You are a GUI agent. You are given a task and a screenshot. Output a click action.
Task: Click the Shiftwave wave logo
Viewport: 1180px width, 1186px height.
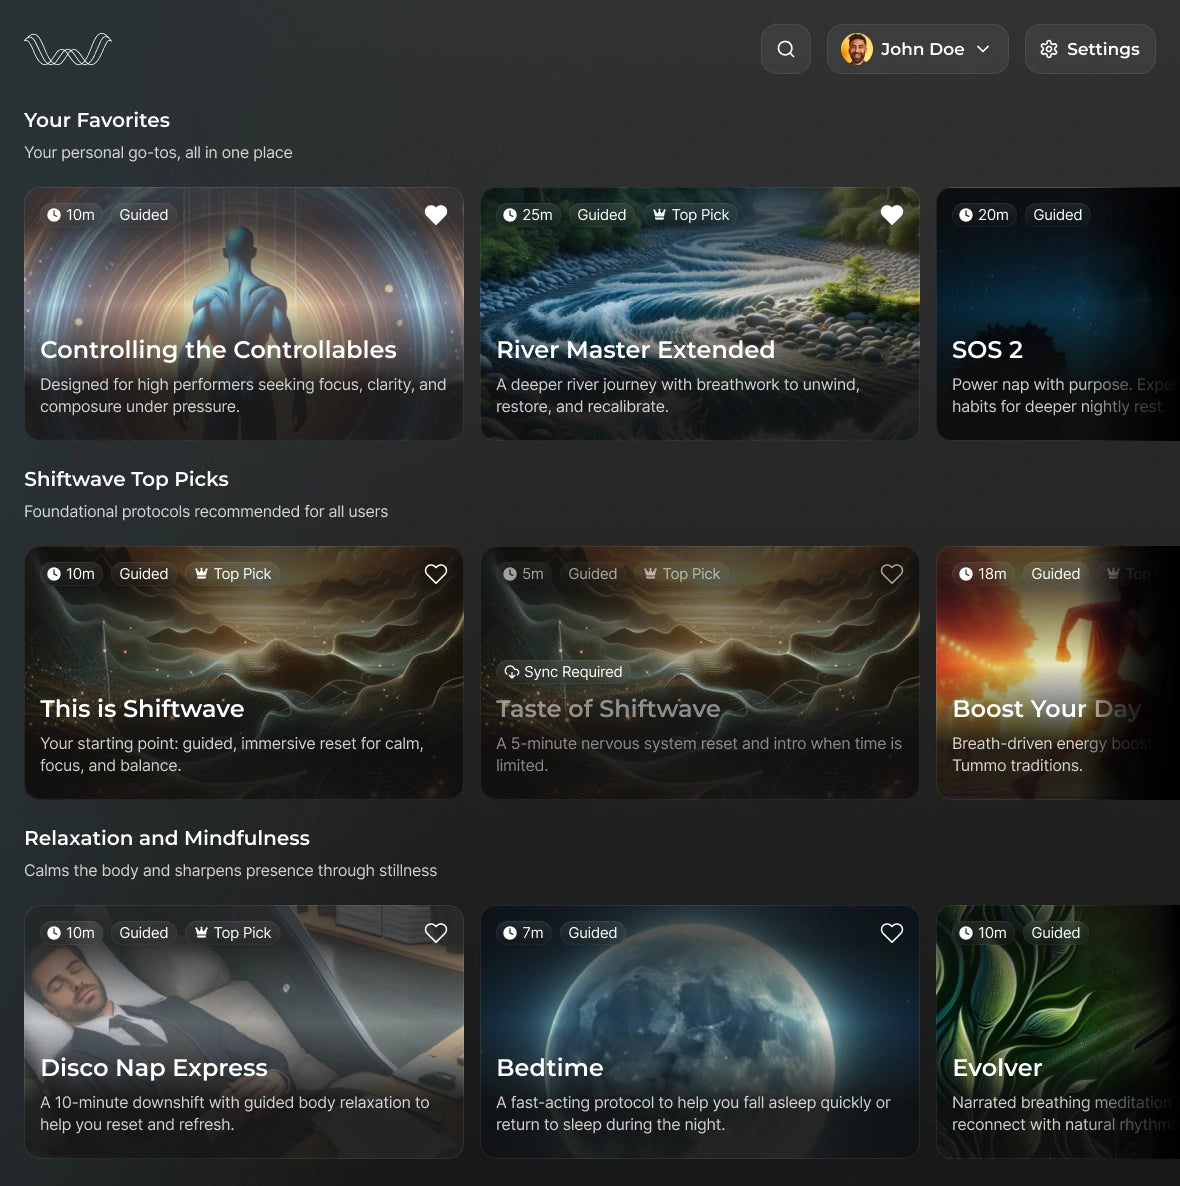68,49
